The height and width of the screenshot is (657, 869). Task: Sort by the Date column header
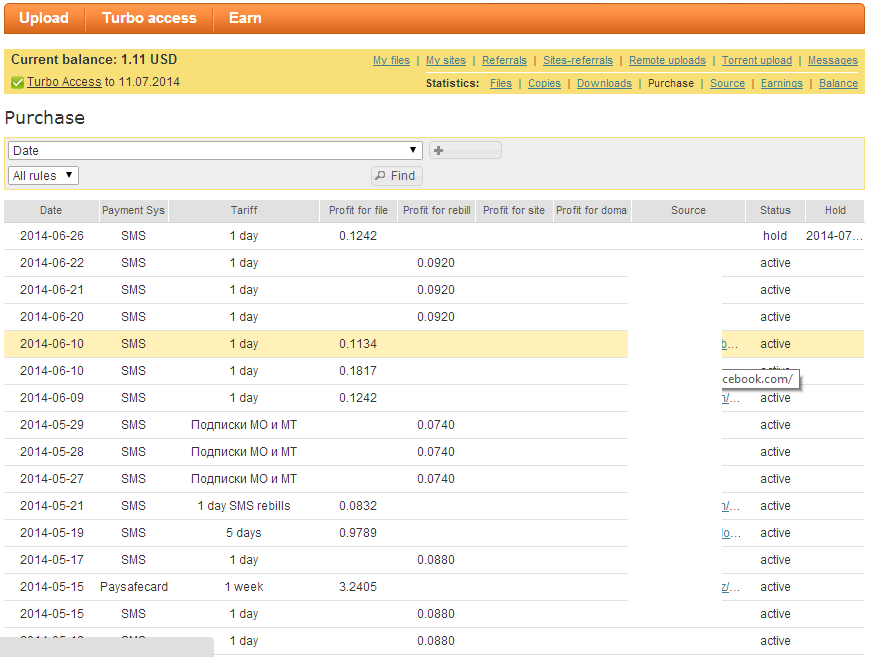click(x=51, y=210)
